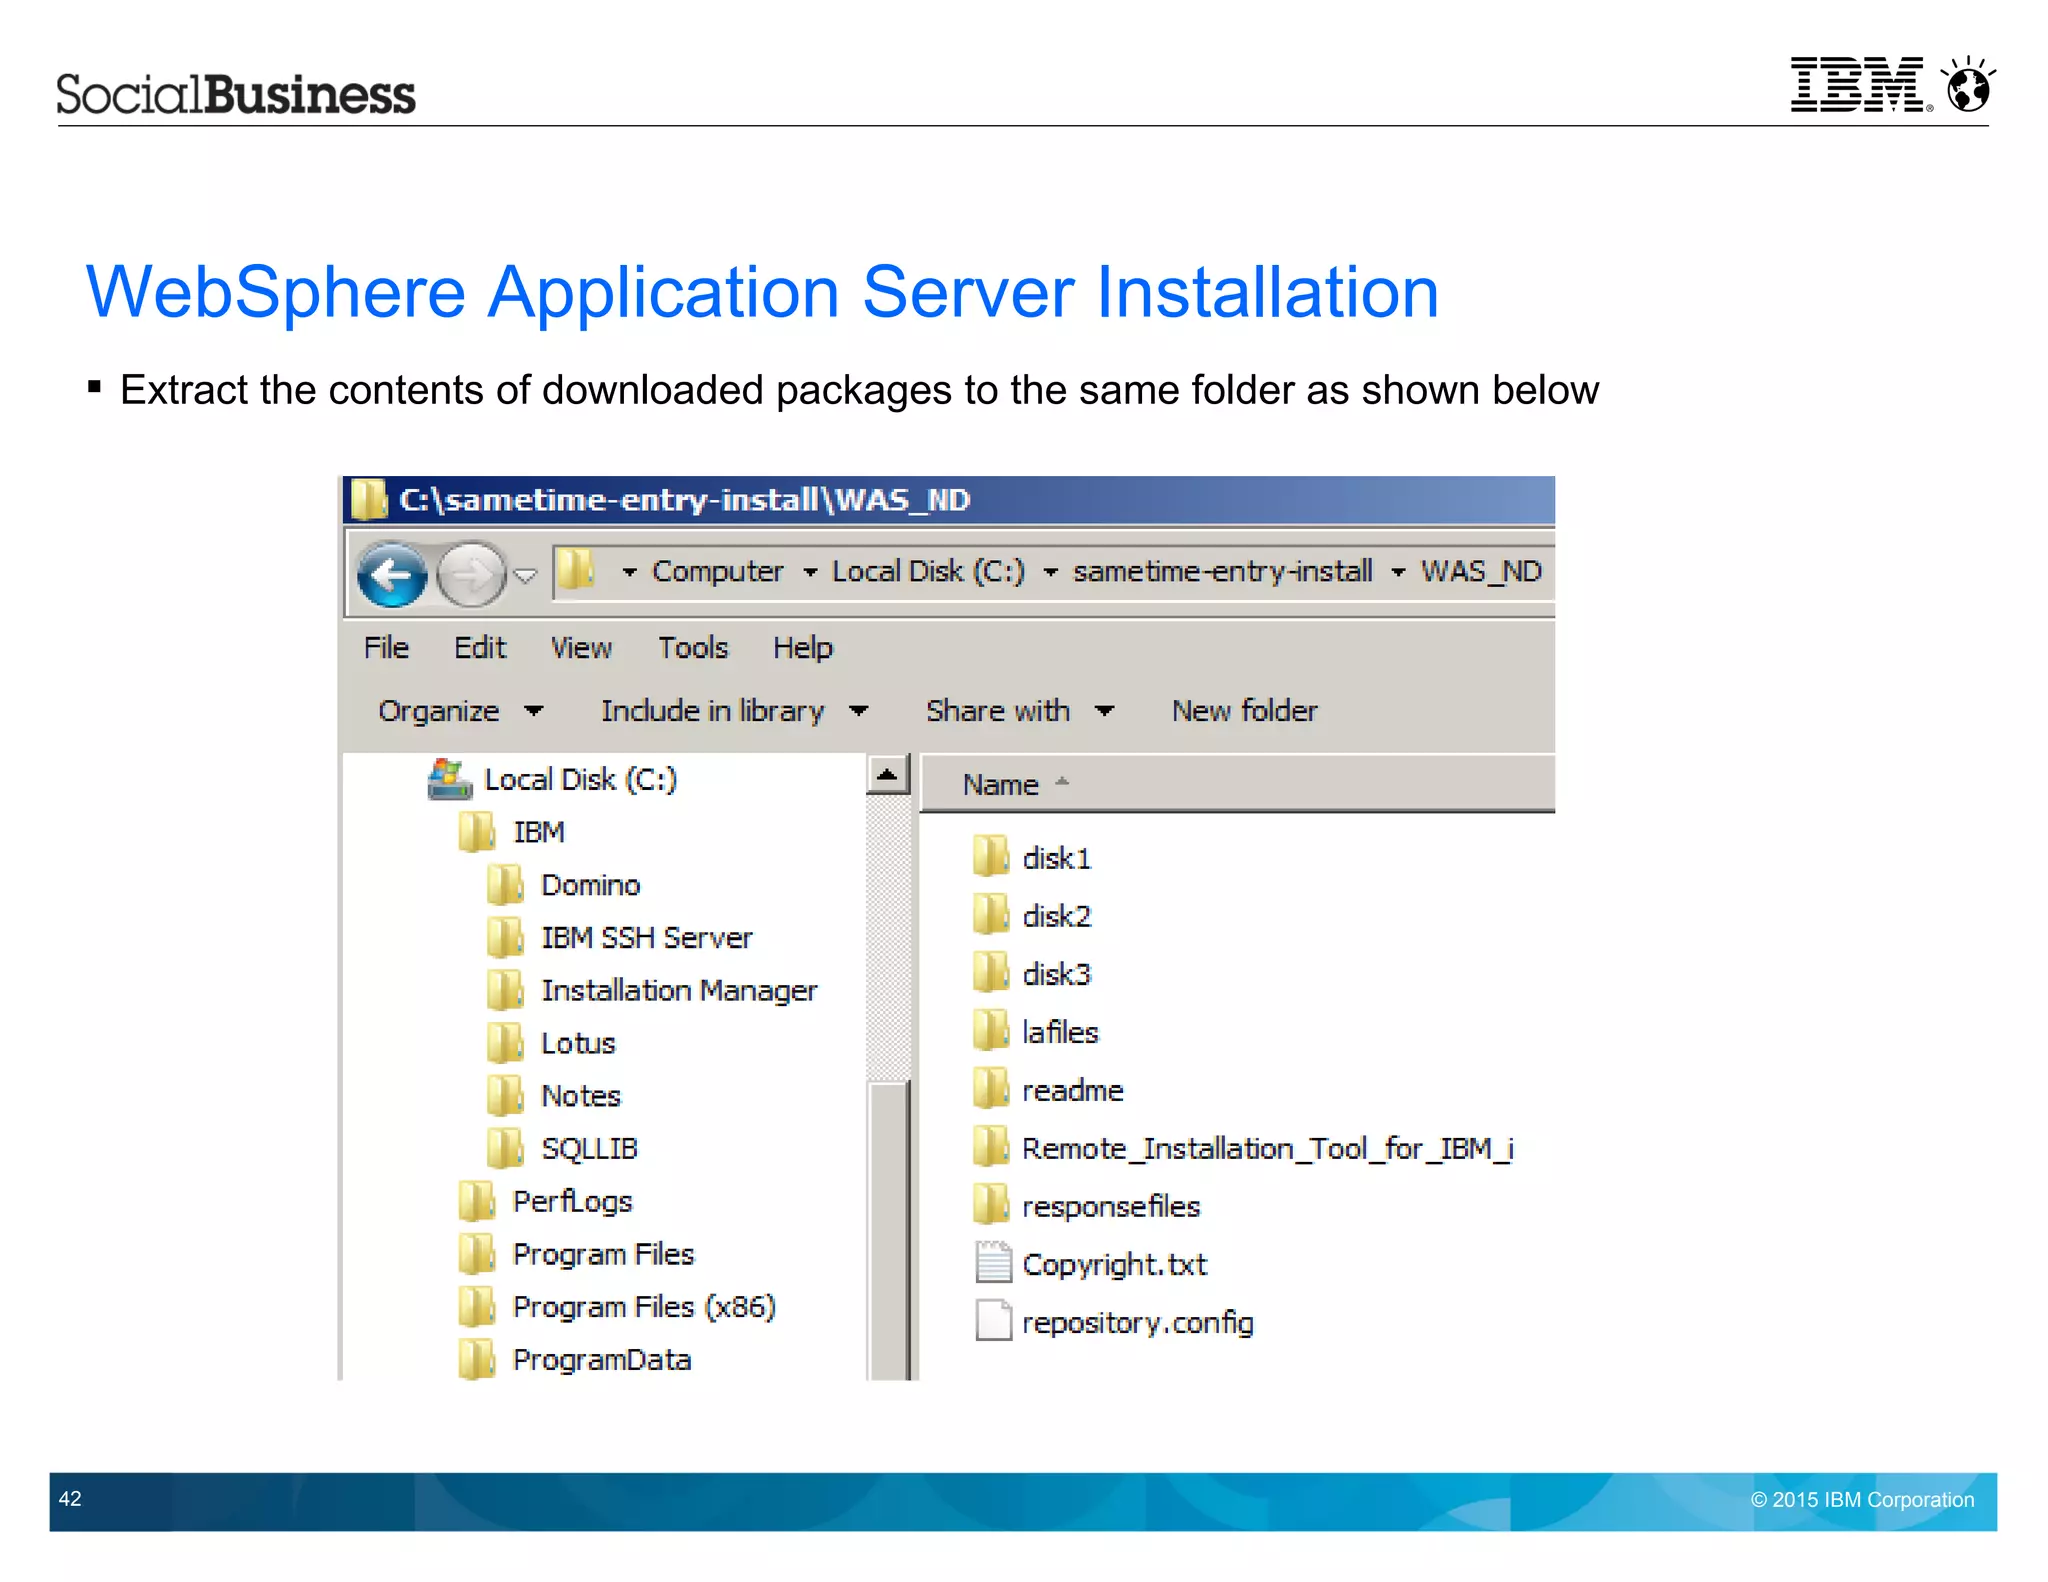Screen dimensions: 2048x1582
Task: Select Local Disk (C:) drive icon in tree
Action: 450,780
